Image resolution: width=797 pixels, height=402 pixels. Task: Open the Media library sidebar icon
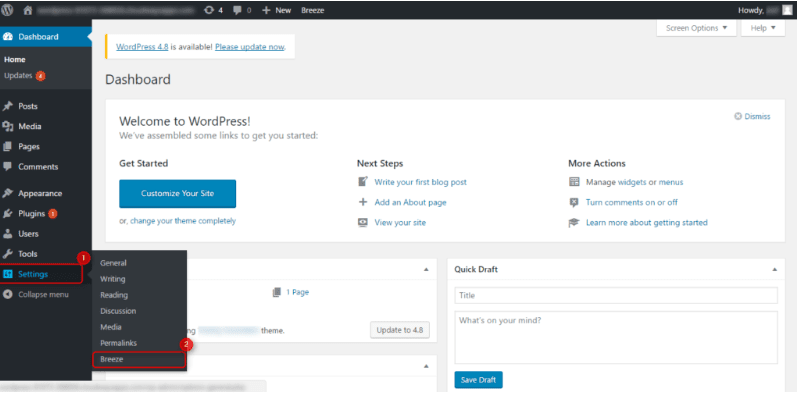tap(8, 126)
